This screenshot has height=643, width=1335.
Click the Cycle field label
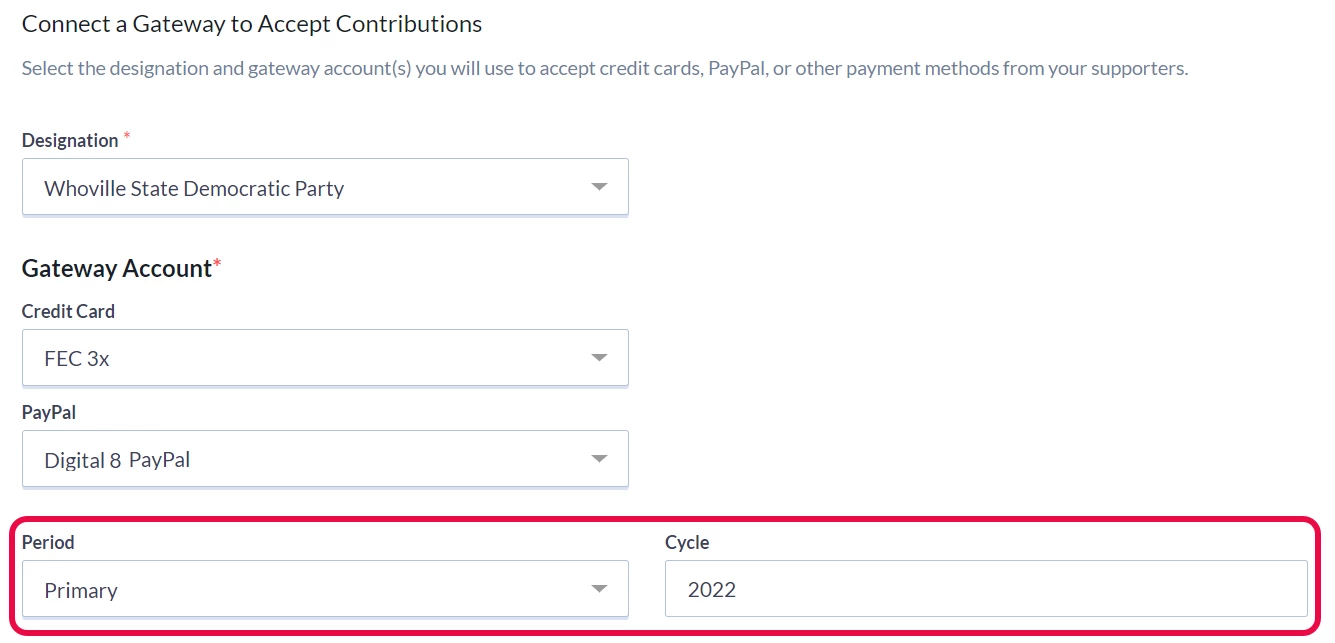[686, 542]
